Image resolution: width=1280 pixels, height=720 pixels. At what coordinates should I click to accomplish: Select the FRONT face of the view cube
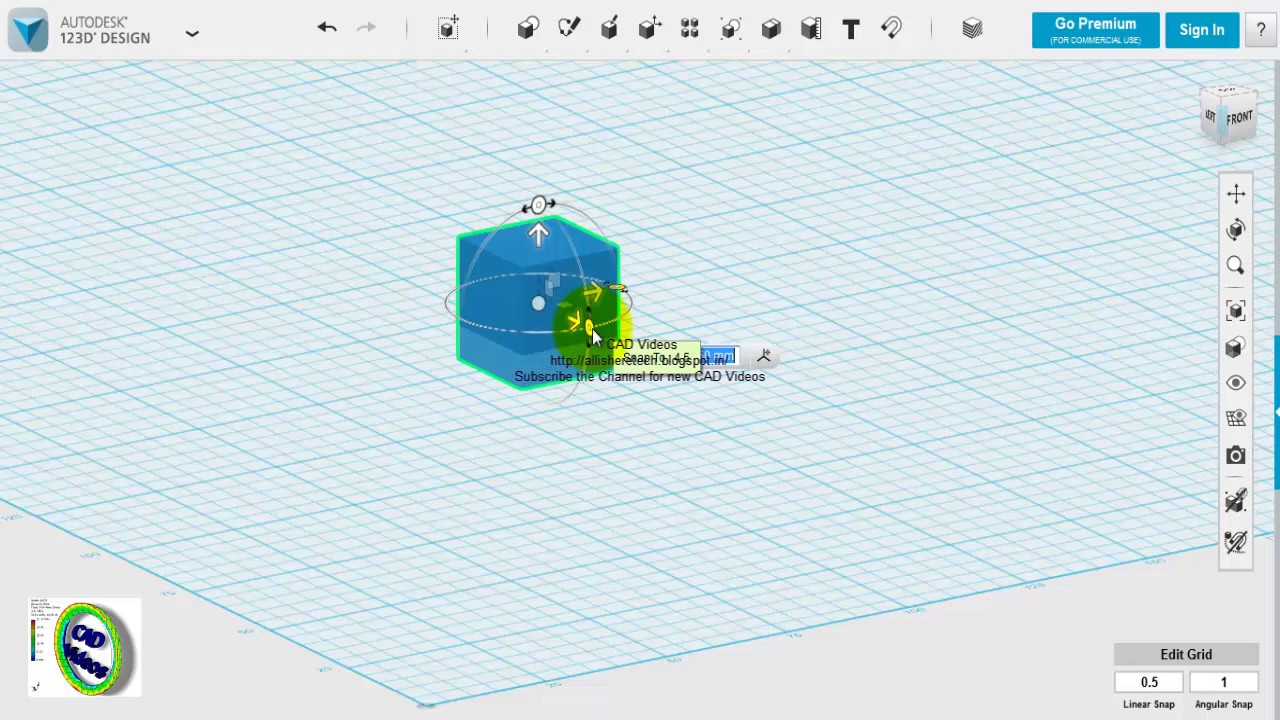coord(1240,118)
